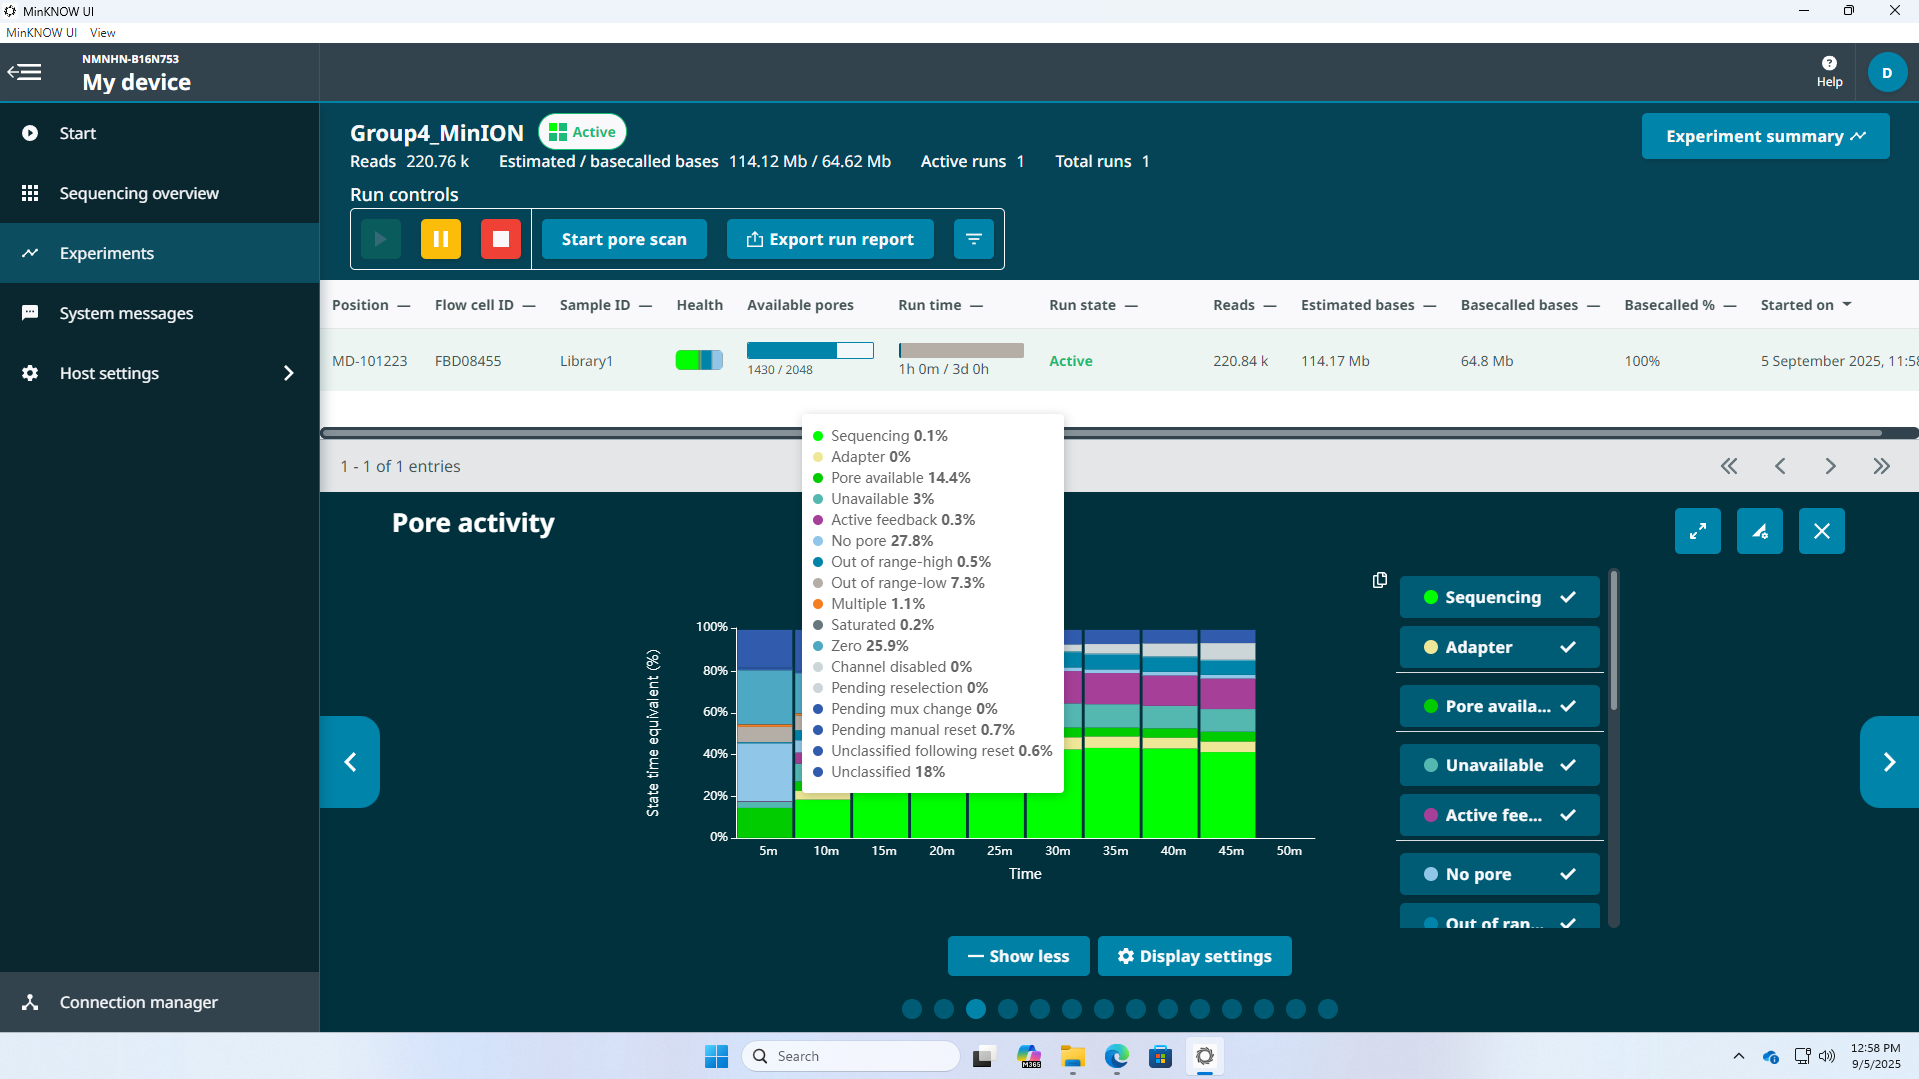Toggle Sequencing series in legend
The height and width of the screenshot is (1079, 1919).
point(1498,597)
